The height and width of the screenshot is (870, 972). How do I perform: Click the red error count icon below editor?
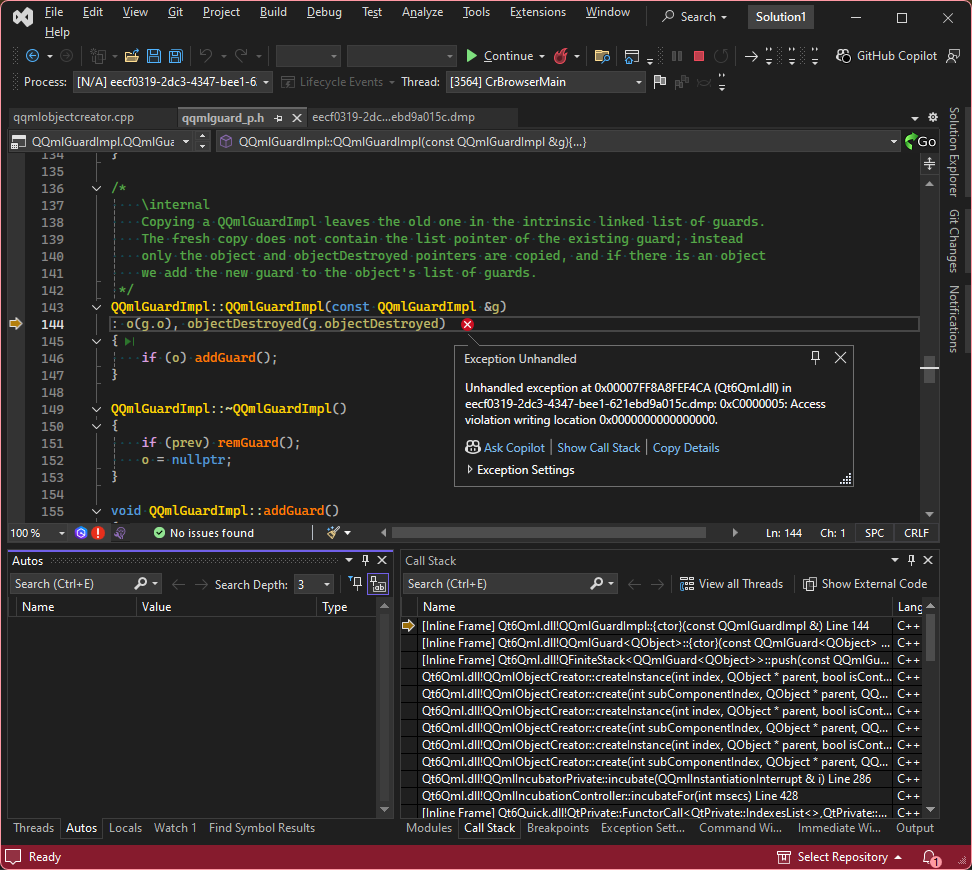pos(98,533)
